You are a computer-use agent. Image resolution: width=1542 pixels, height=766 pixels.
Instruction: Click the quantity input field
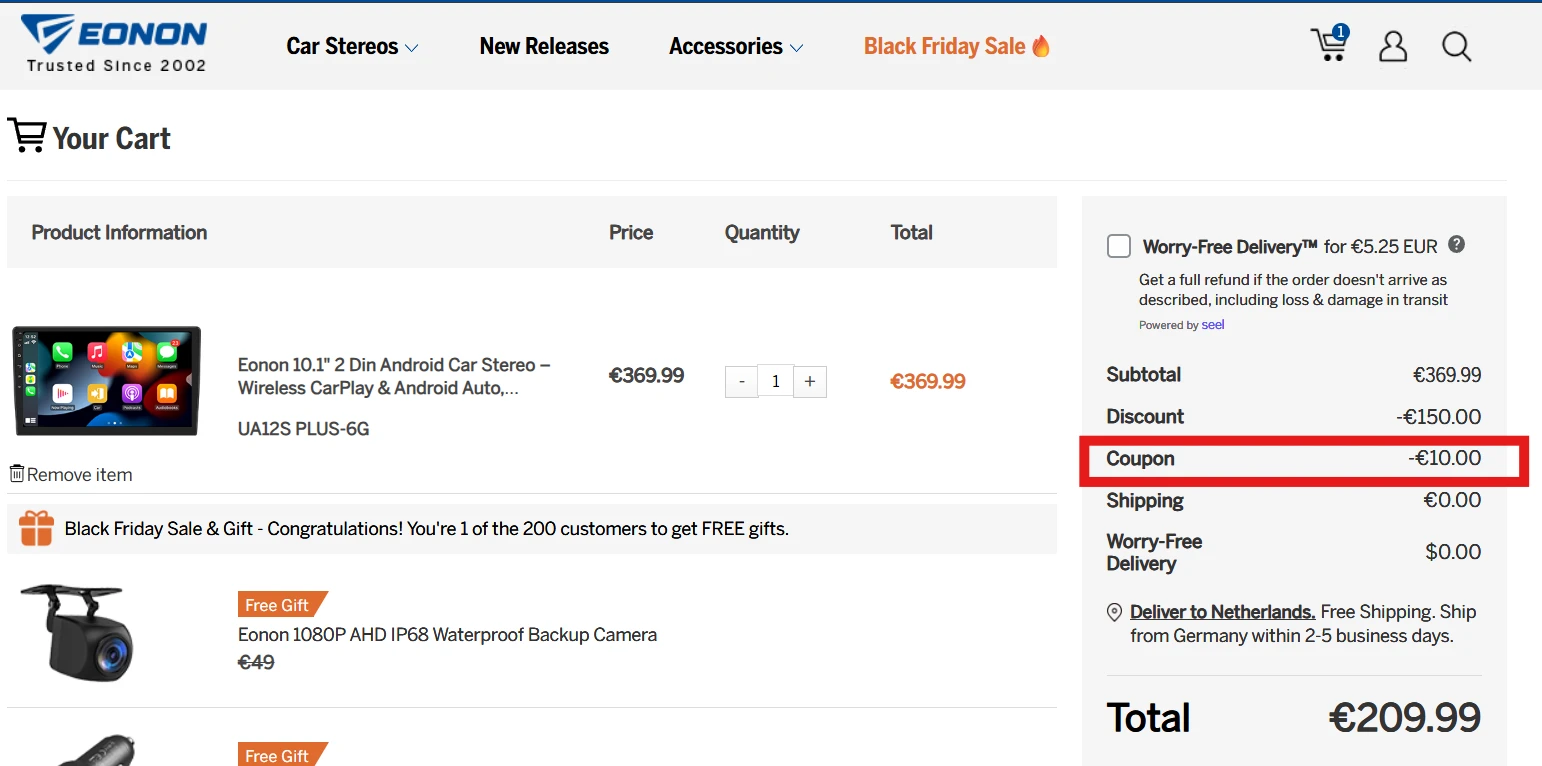click(x=775, y=382)
